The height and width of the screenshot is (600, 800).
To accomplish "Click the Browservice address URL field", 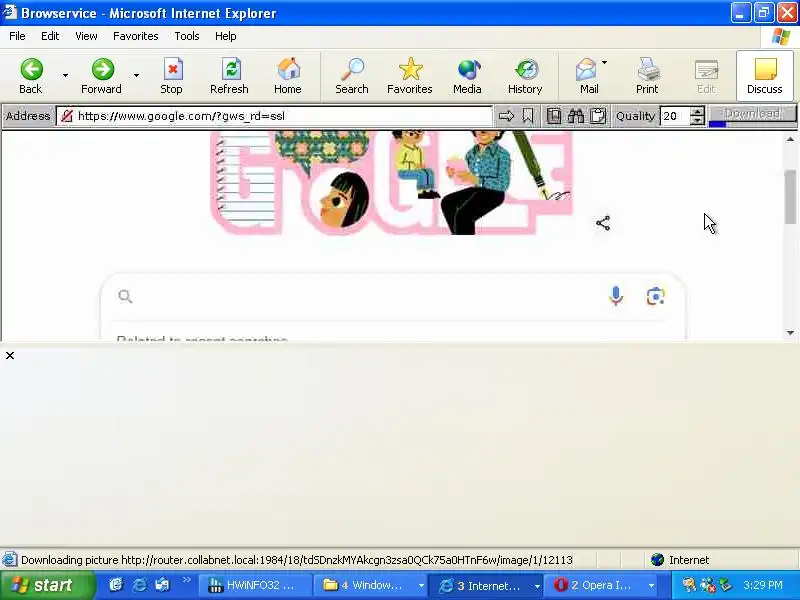I will [x=274, y=116].
